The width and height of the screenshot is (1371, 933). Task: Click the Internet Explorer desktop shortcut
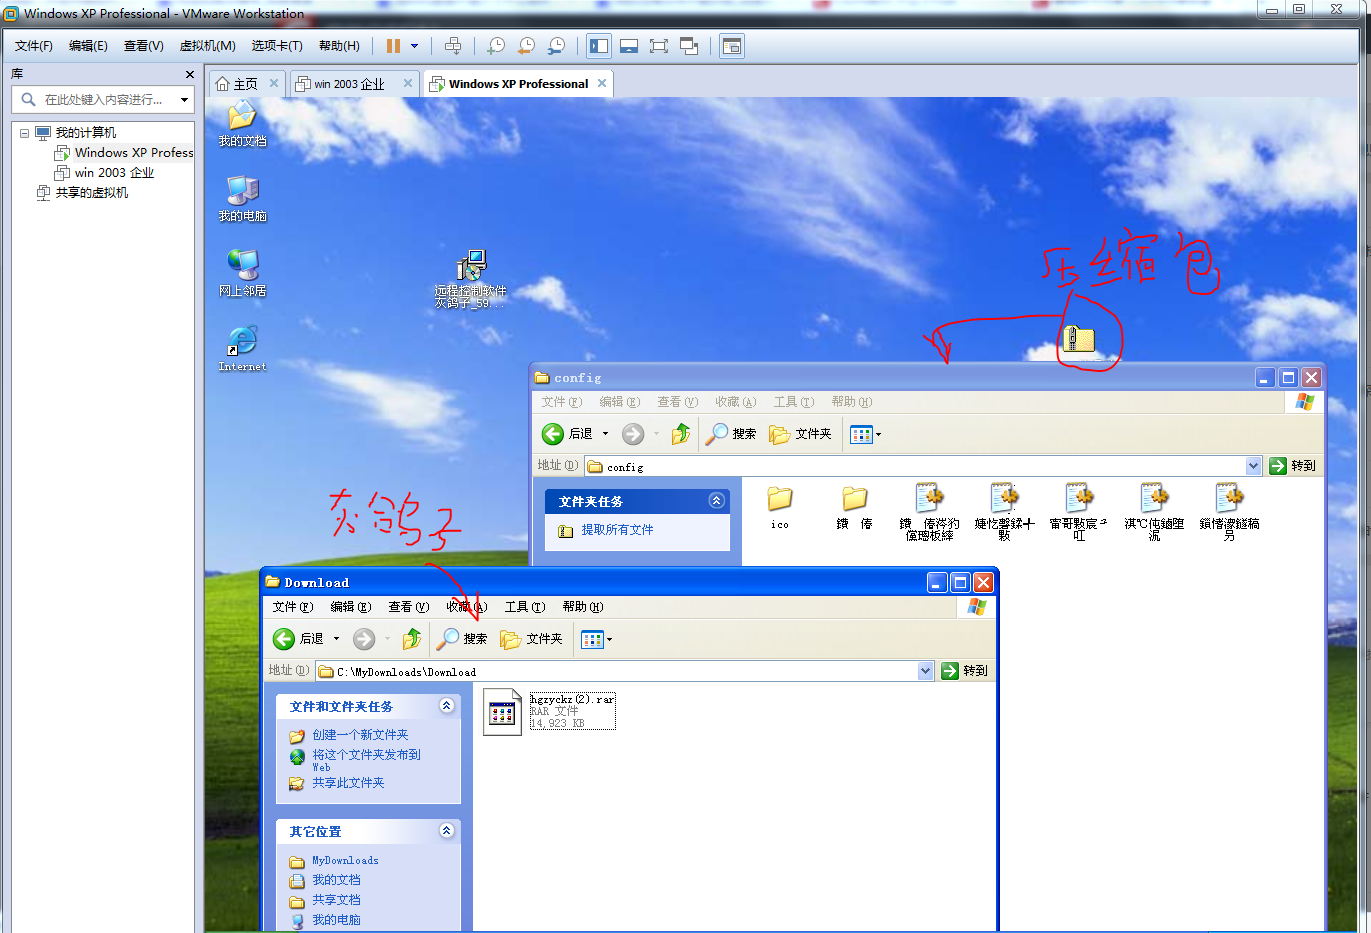pyautogui.click(x=242, y=349)
